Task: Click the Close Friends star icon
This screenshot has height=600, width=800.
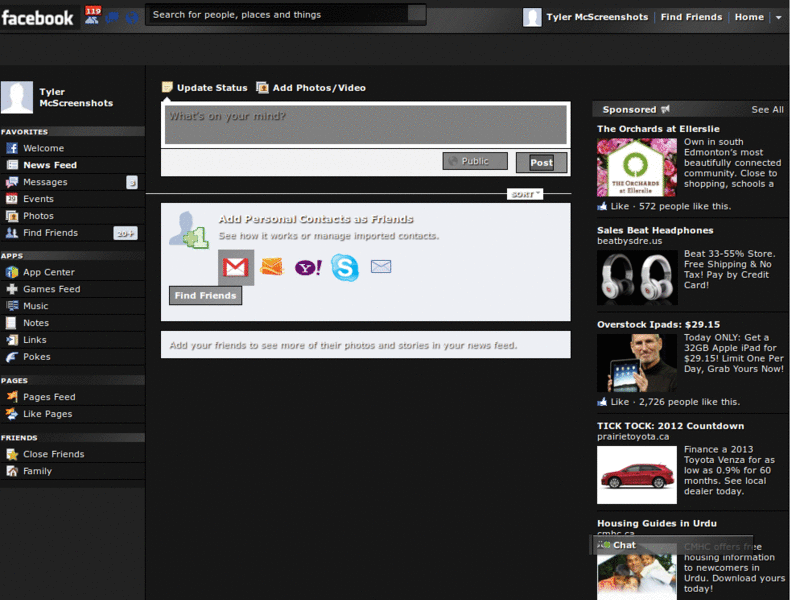Action: [x=12, y=454]
